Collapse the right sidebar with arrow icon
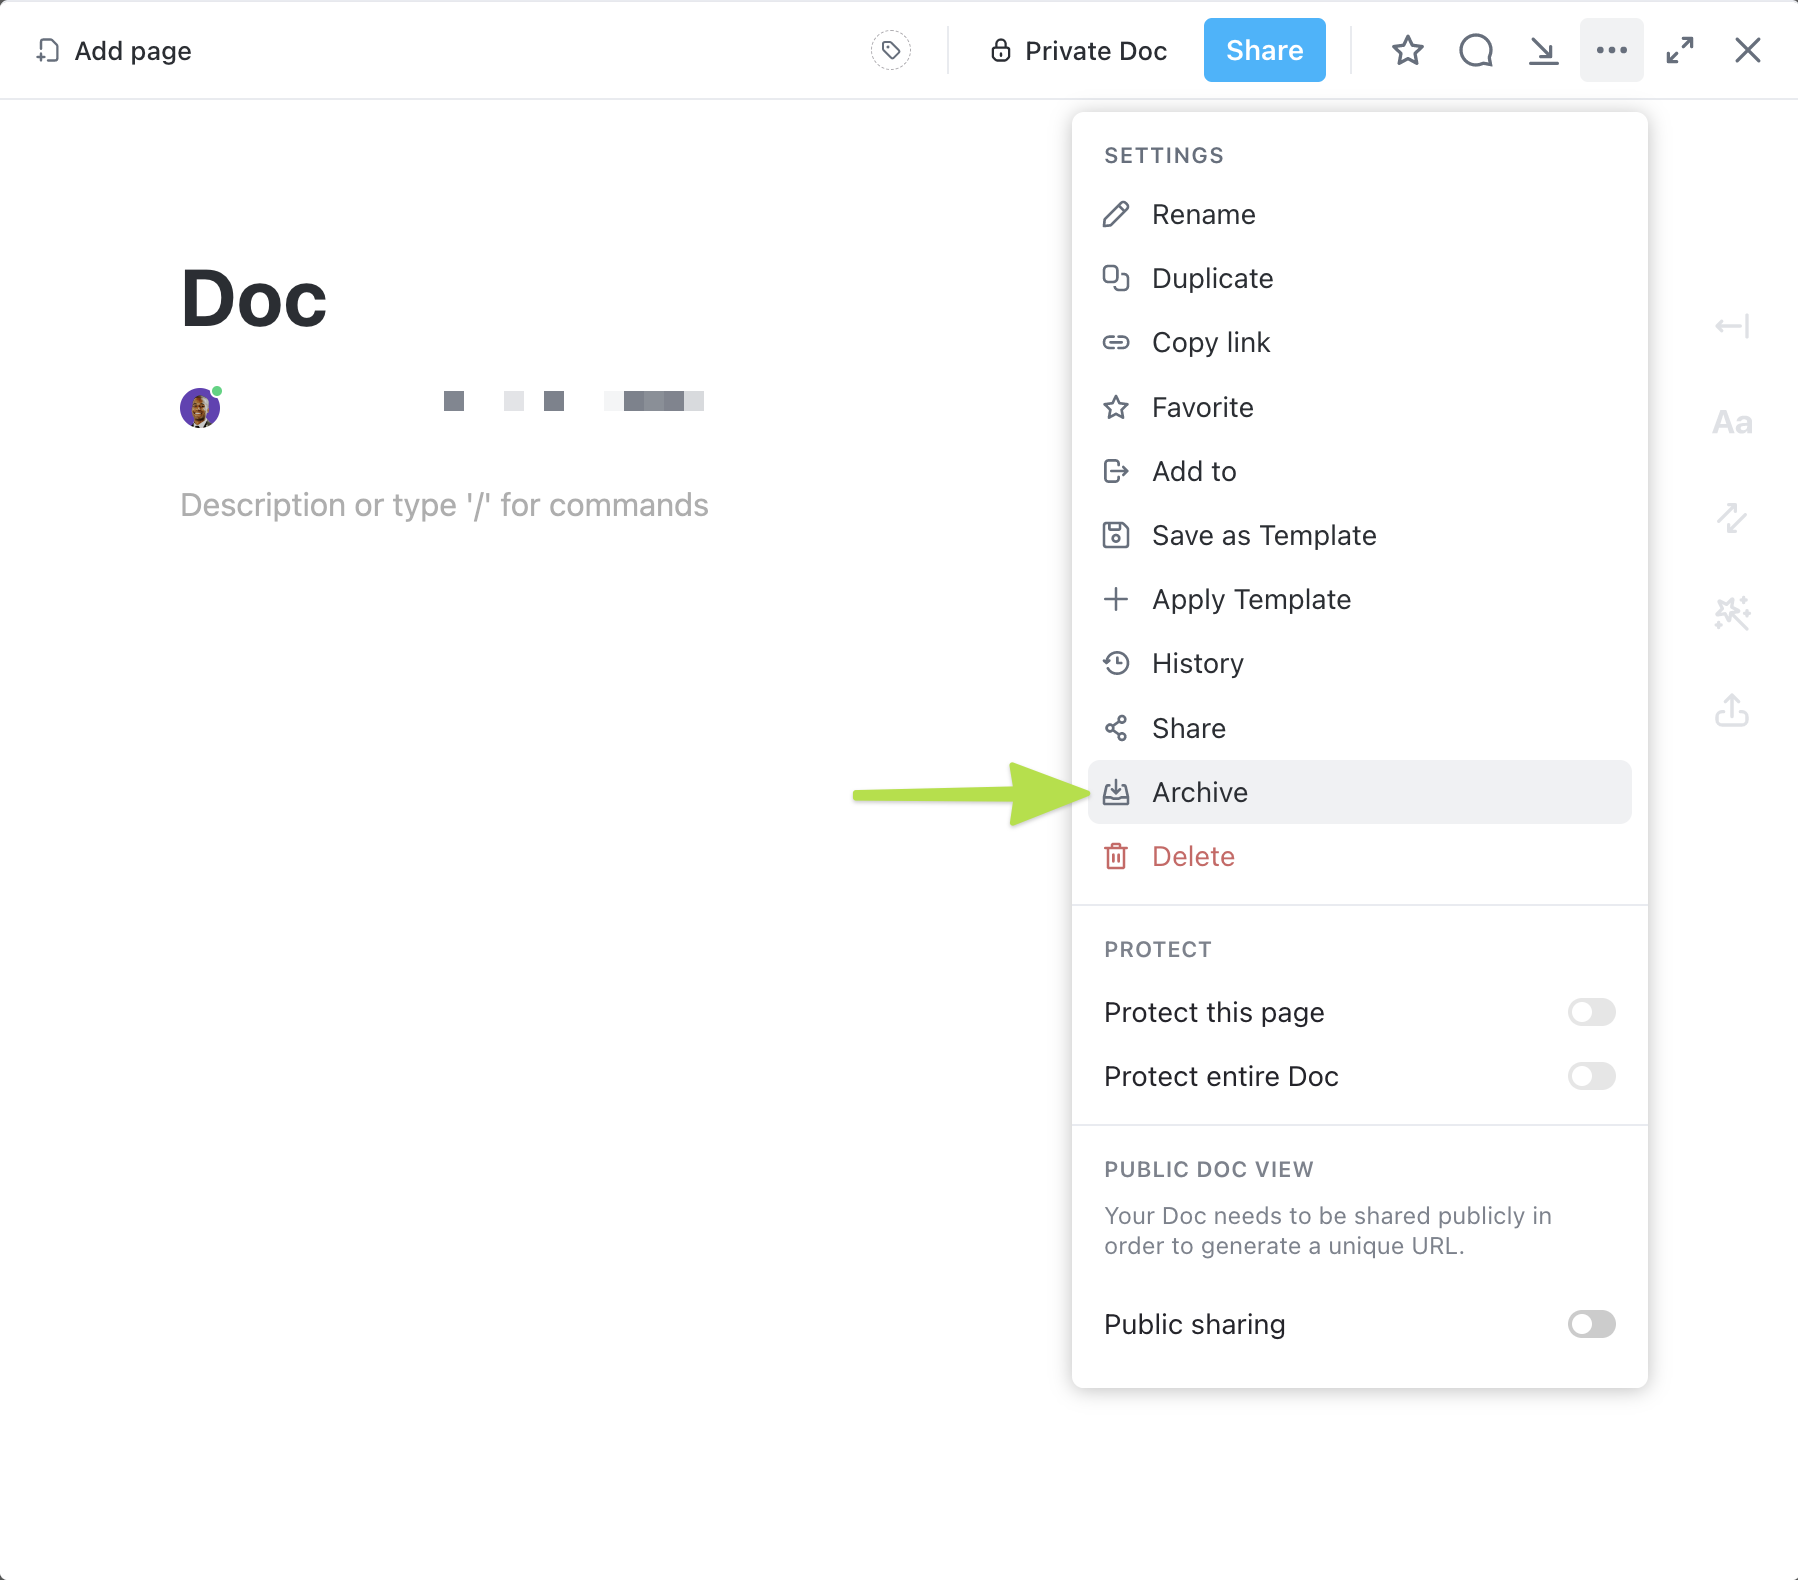1798x1580 pixels. (1732, 326)
